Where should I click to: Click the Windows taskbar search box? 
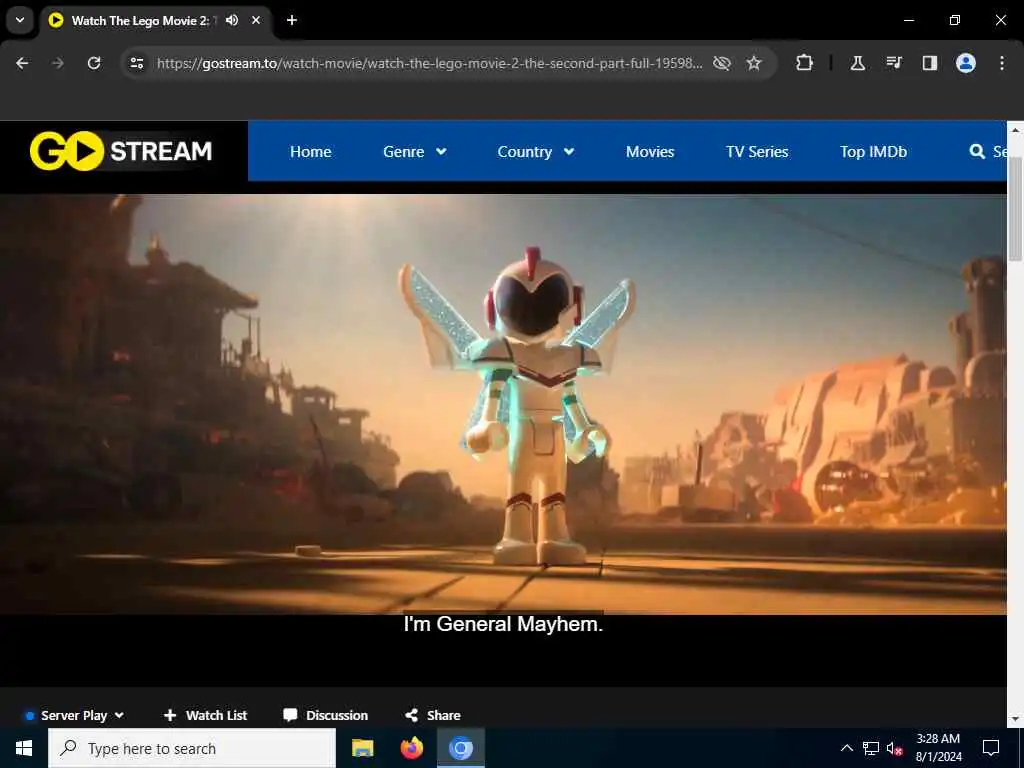pyautogui.click(x=192, y=748)
